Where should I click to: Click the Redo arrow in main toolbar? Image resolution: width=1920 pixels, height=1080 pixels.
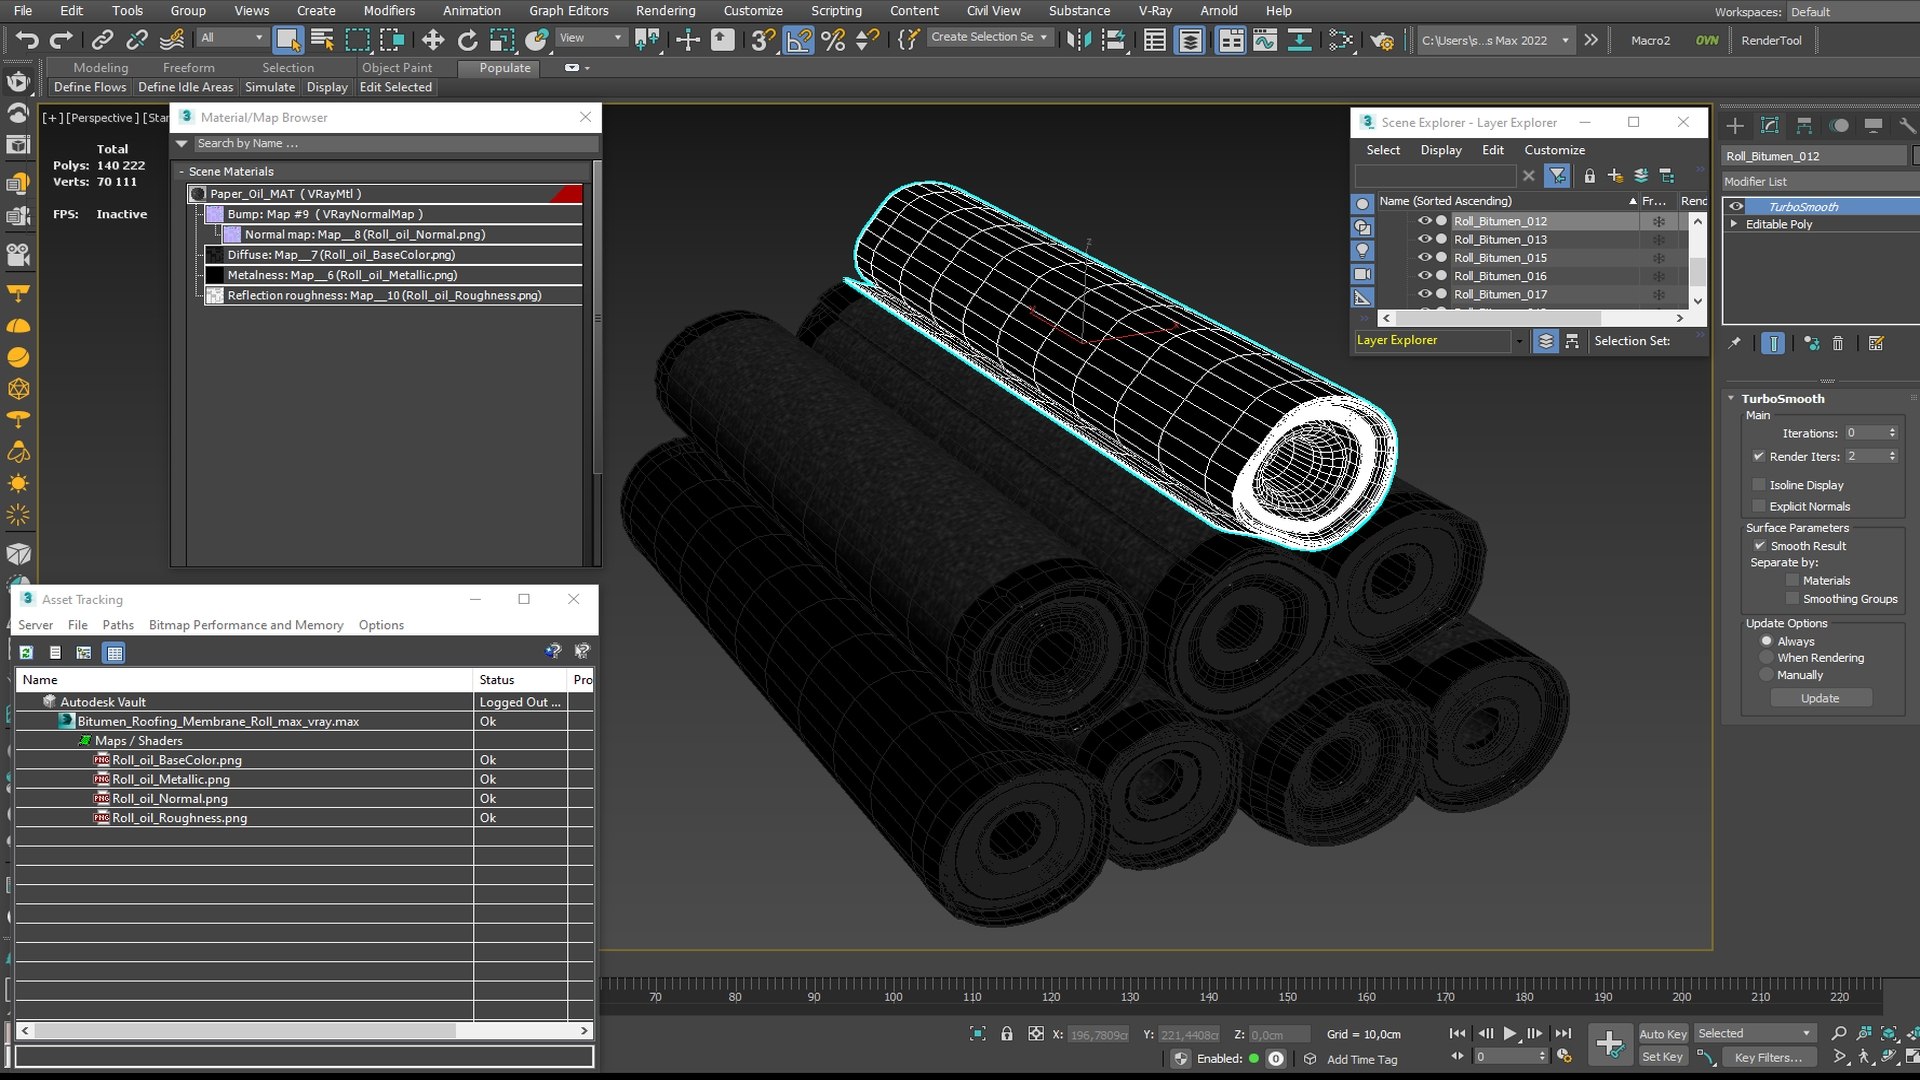[62, 40]
